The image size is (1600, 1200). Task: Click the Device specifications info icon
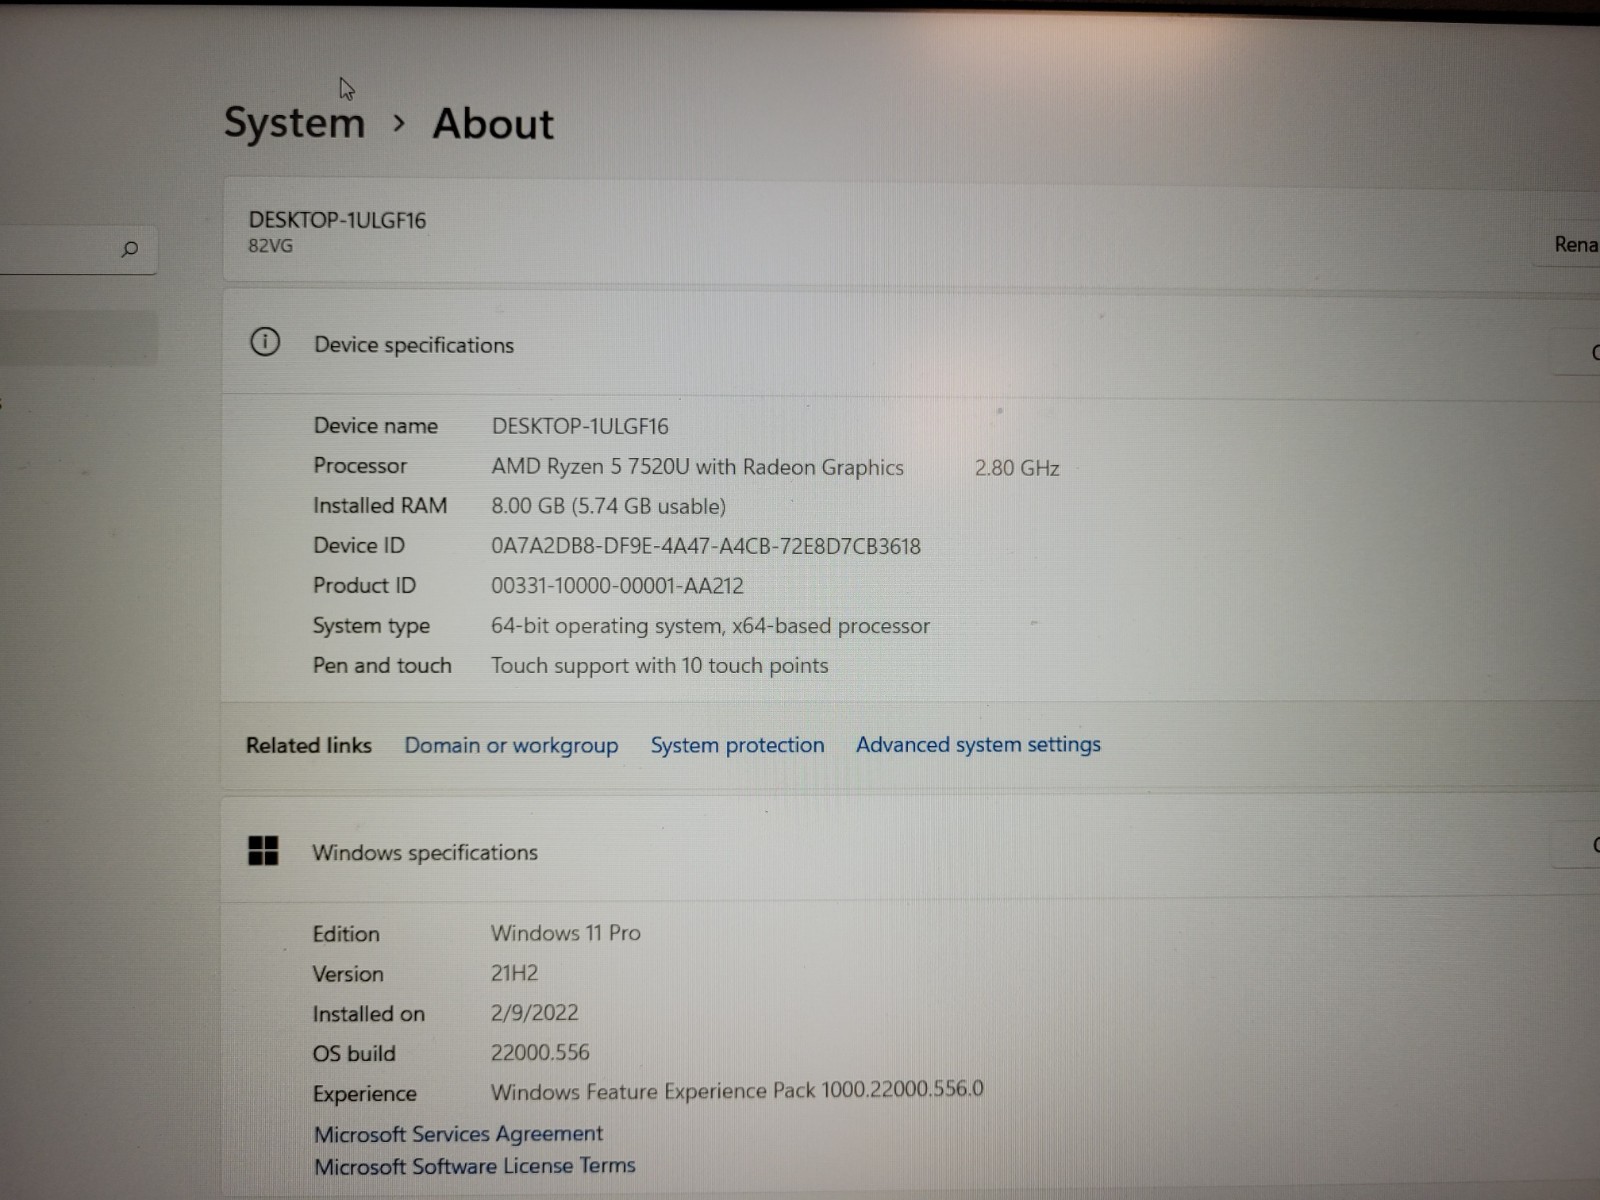265,343
